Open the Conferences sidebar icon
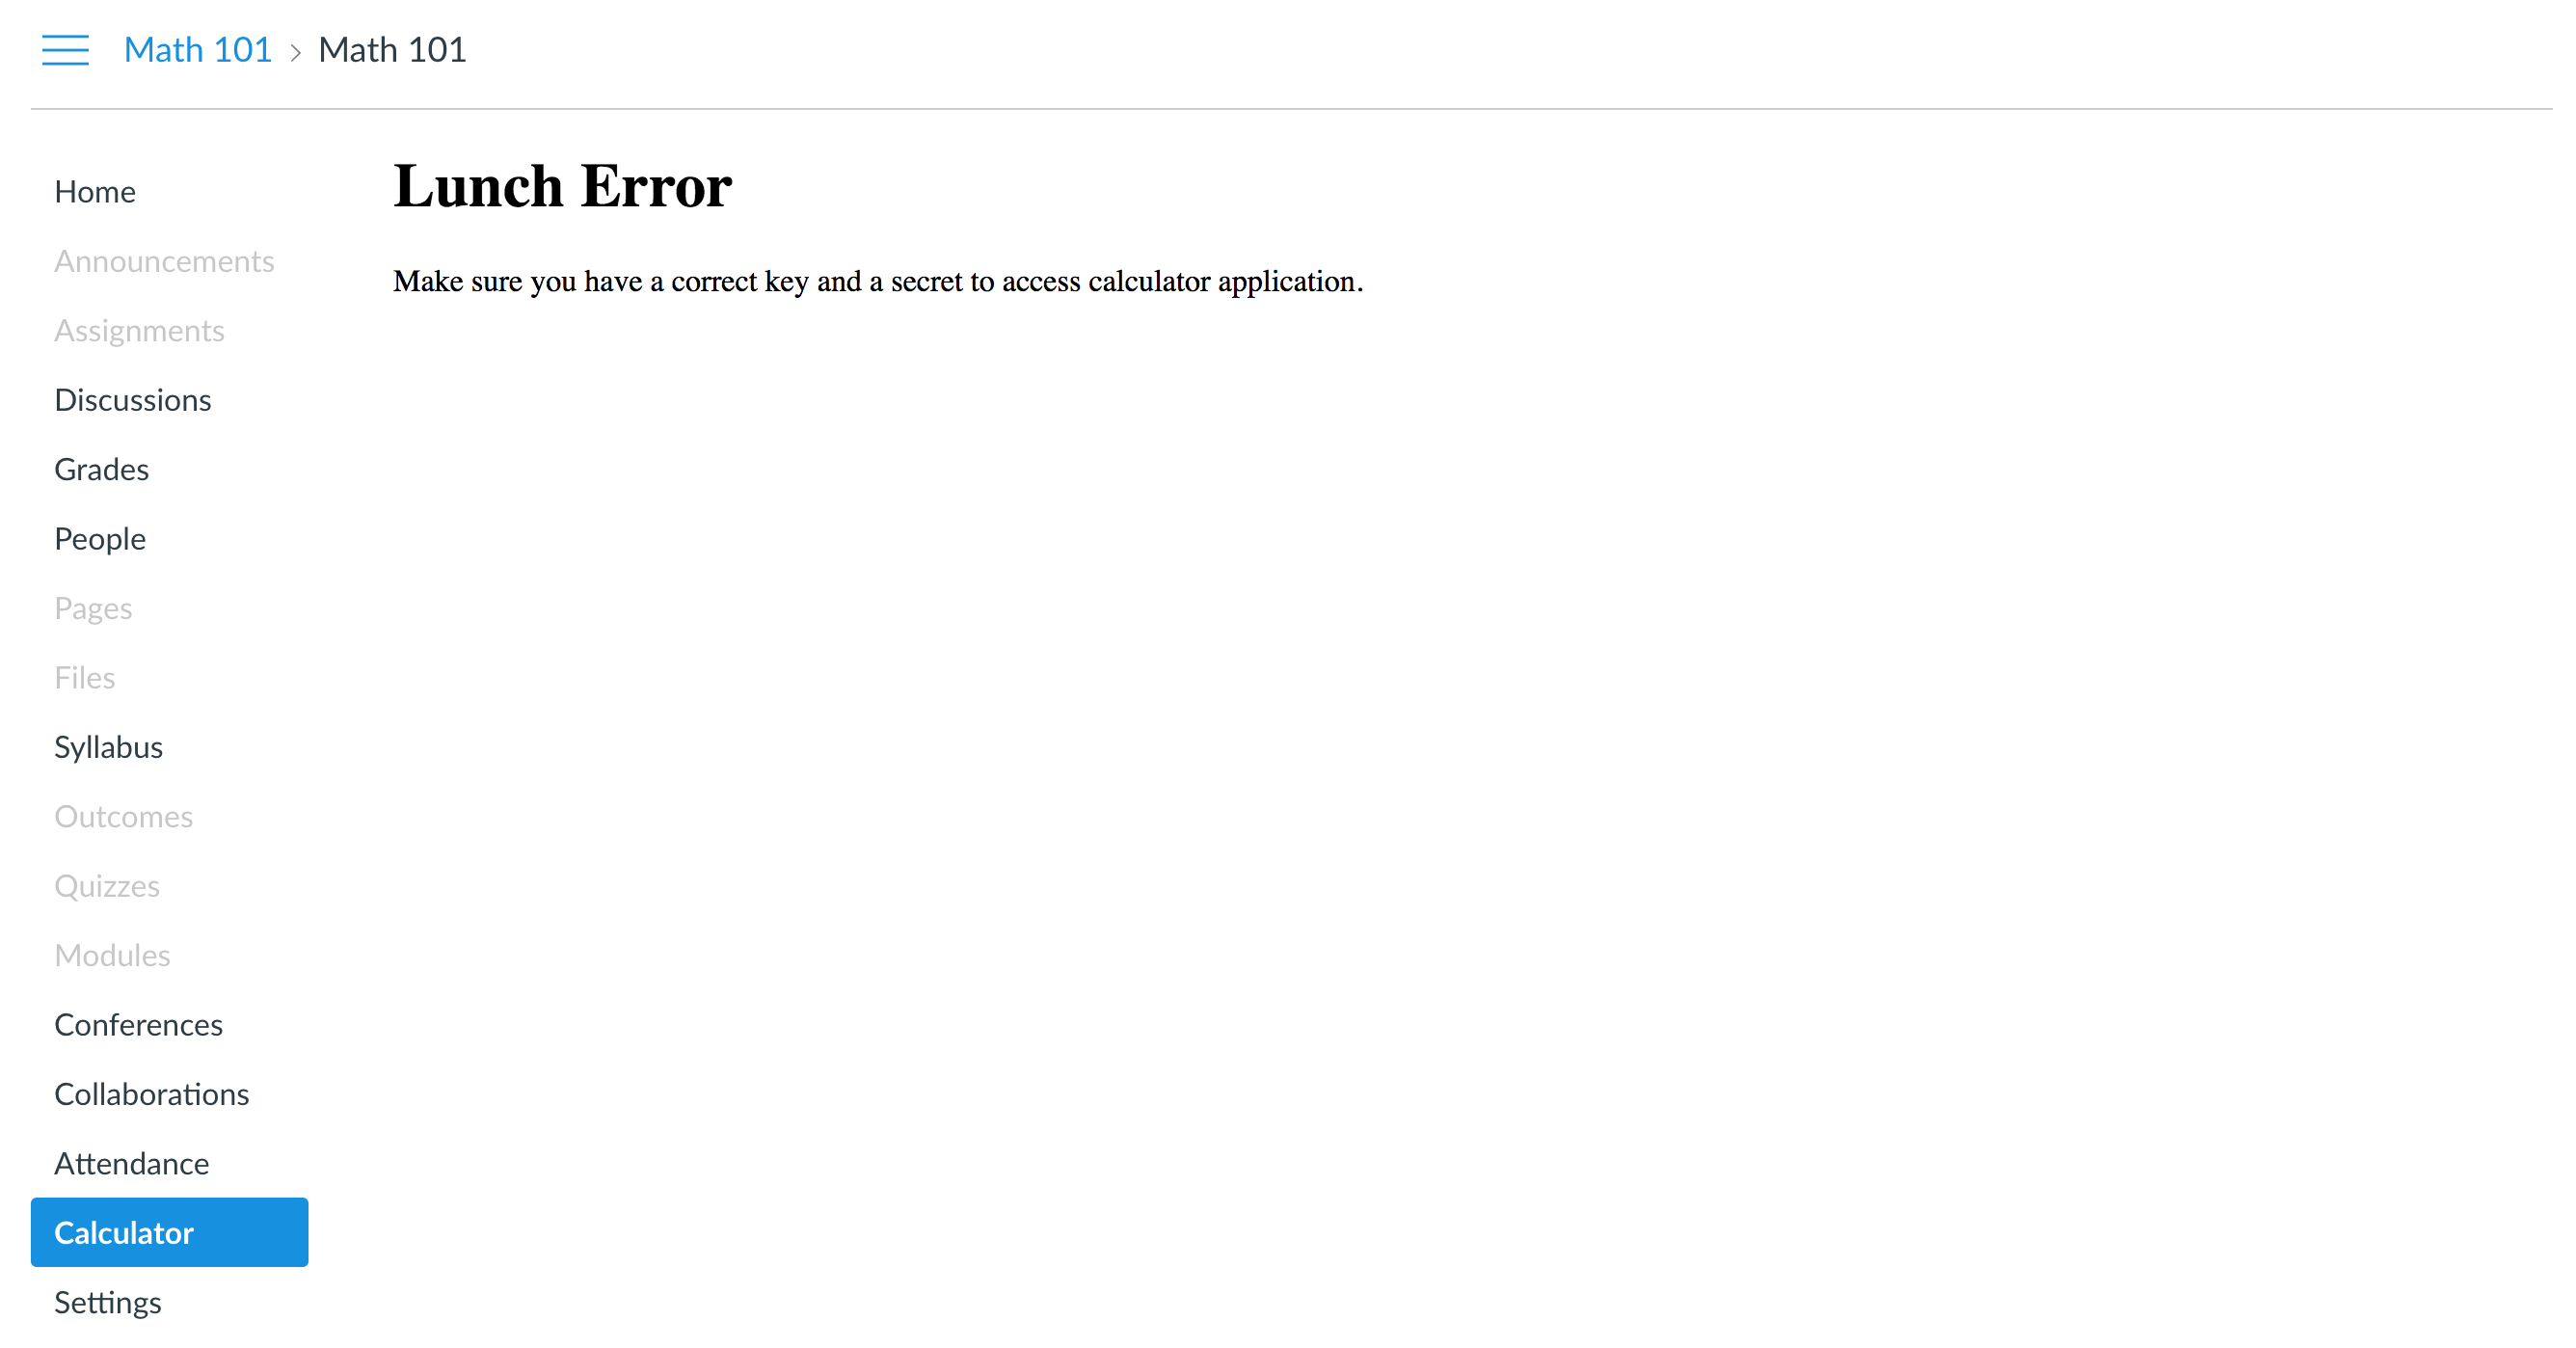The width and height of the screenshot is (2576, 1348). (138, 1024)
